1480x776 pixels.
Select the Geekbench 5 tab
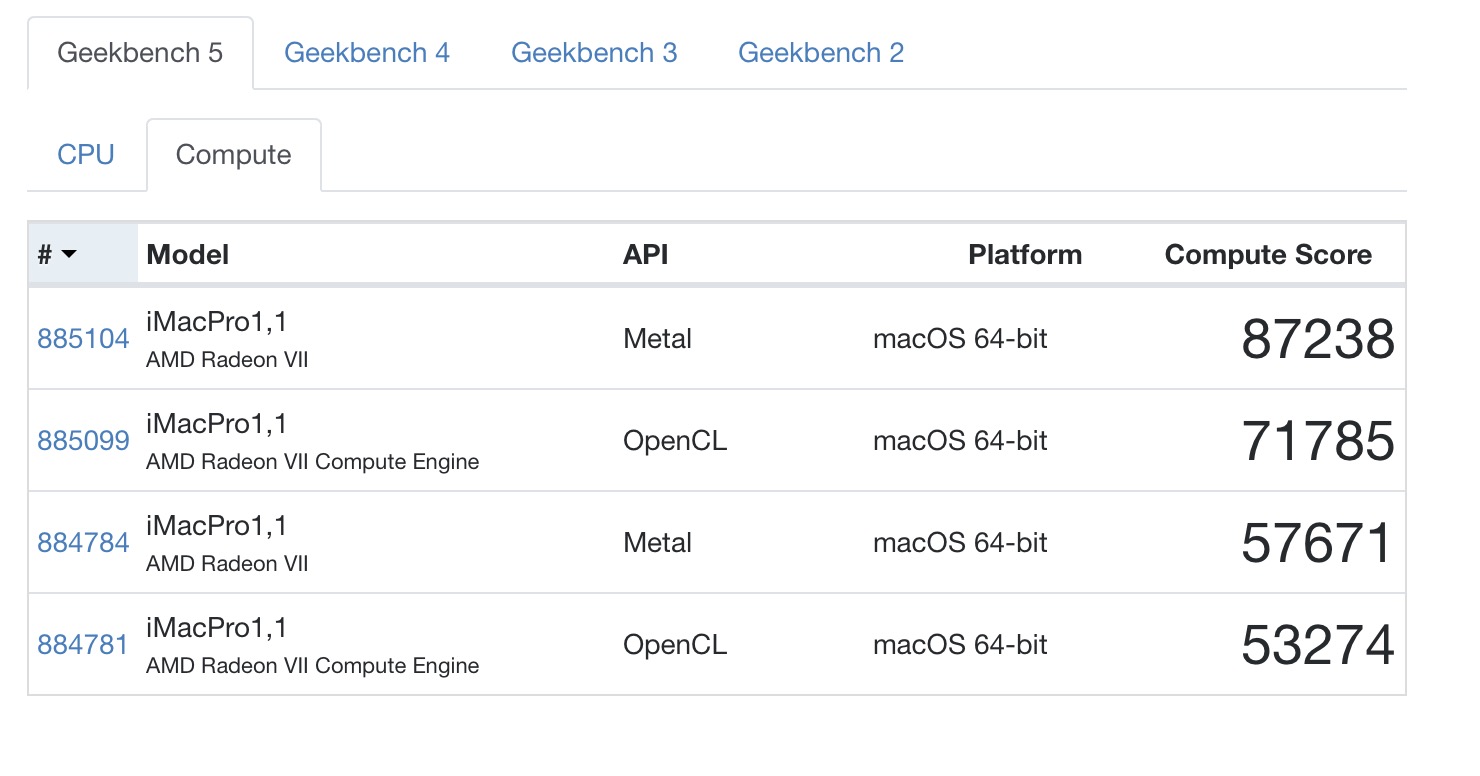tap(140, 53)
